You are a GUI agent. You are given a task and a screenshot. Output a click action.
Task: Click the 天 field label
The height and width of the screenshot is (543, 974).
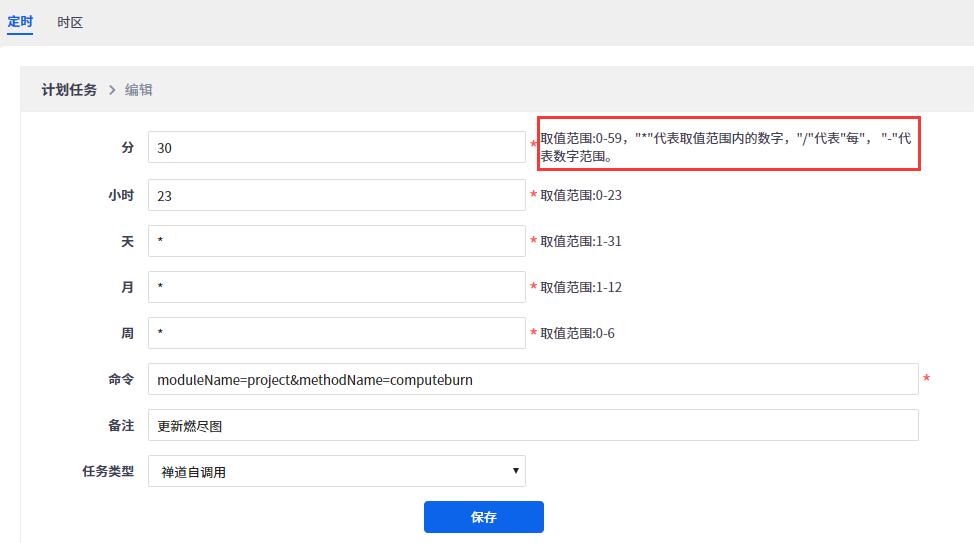pos(127,241)
